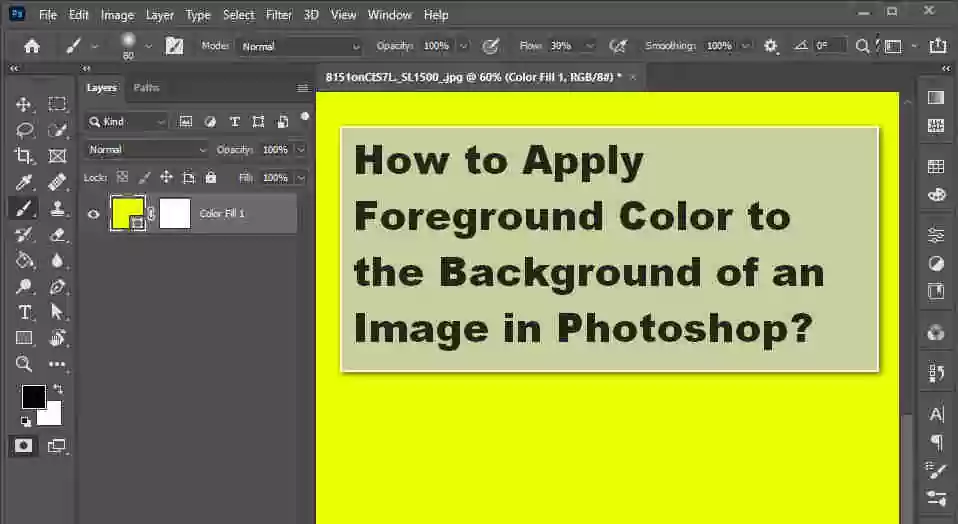This screenshot has width=958, height=524.
Task: Toggle lock transparent pixels
Action: tap(123, 178)
